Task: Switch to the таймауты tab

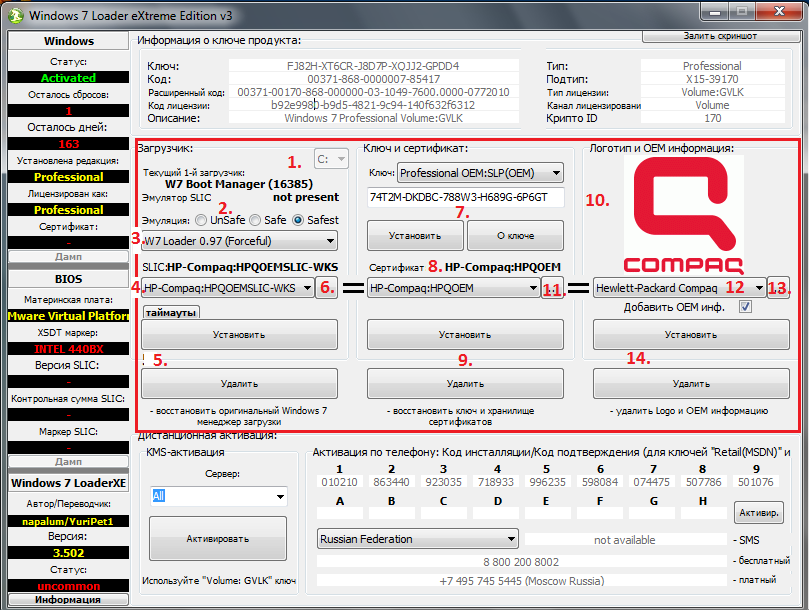Action: pyautogui.click(x=171, y=312)
